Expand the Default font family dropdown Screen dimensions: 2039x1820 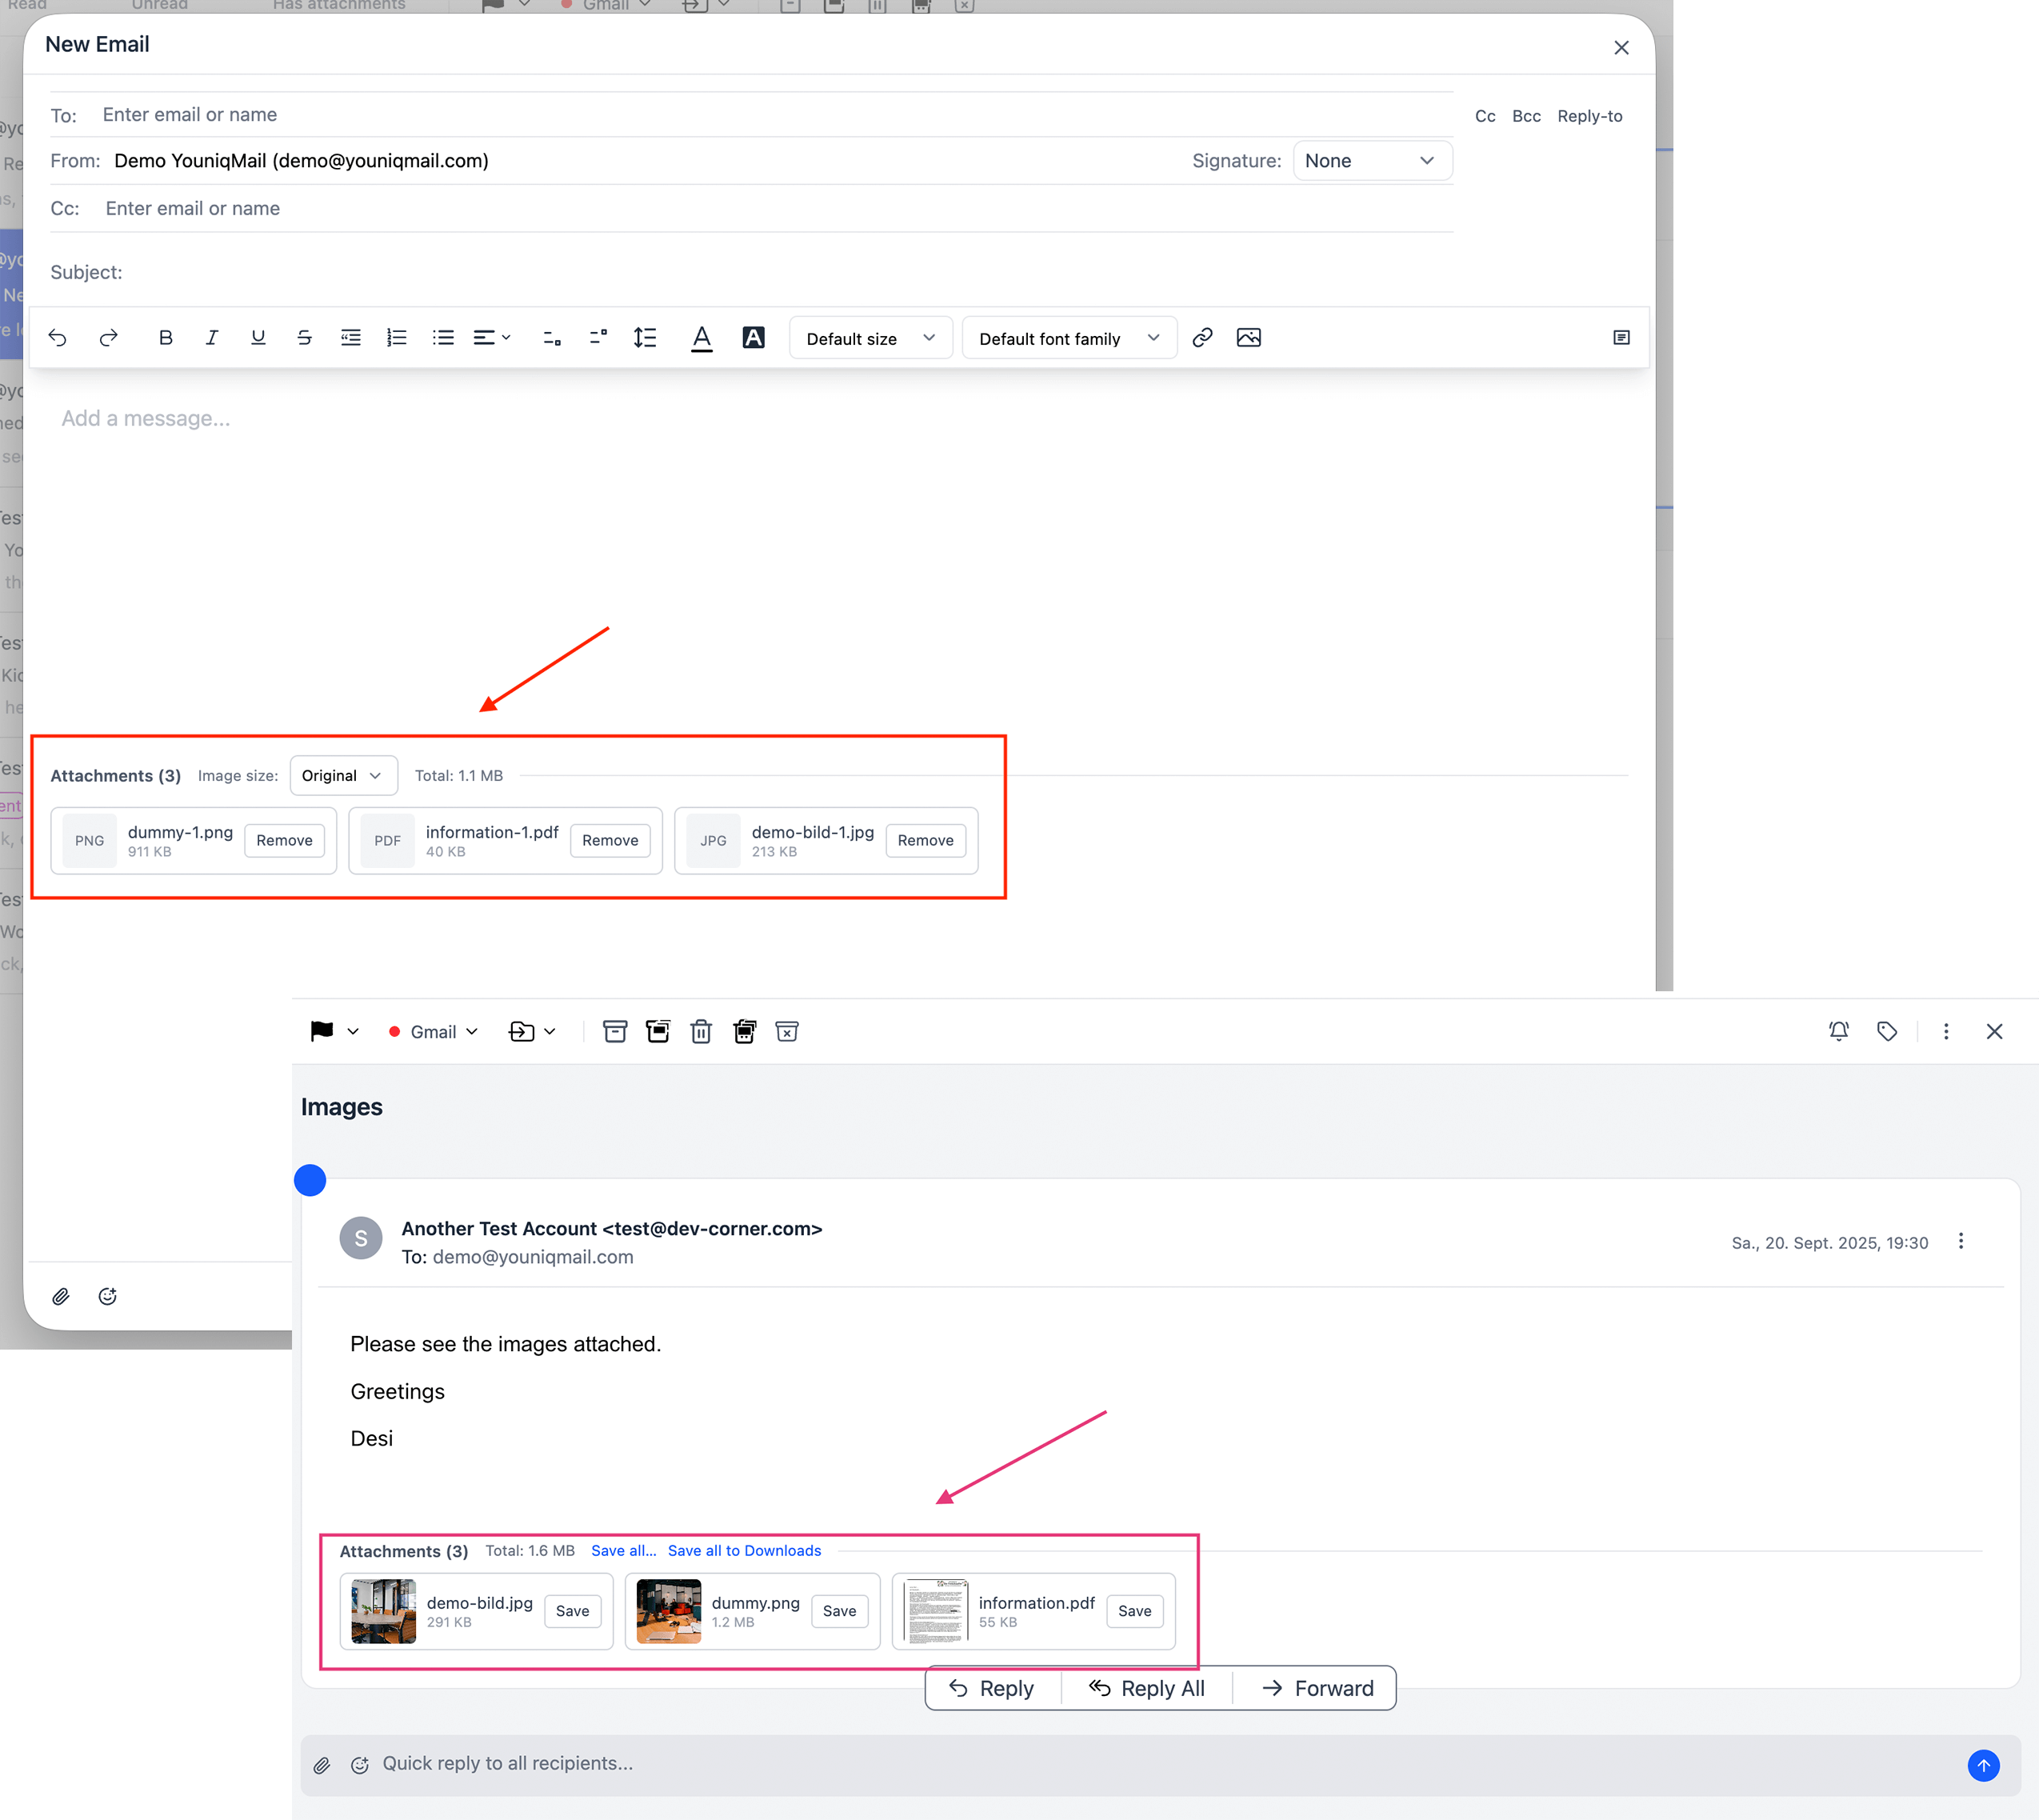[x=1068, y=339]
